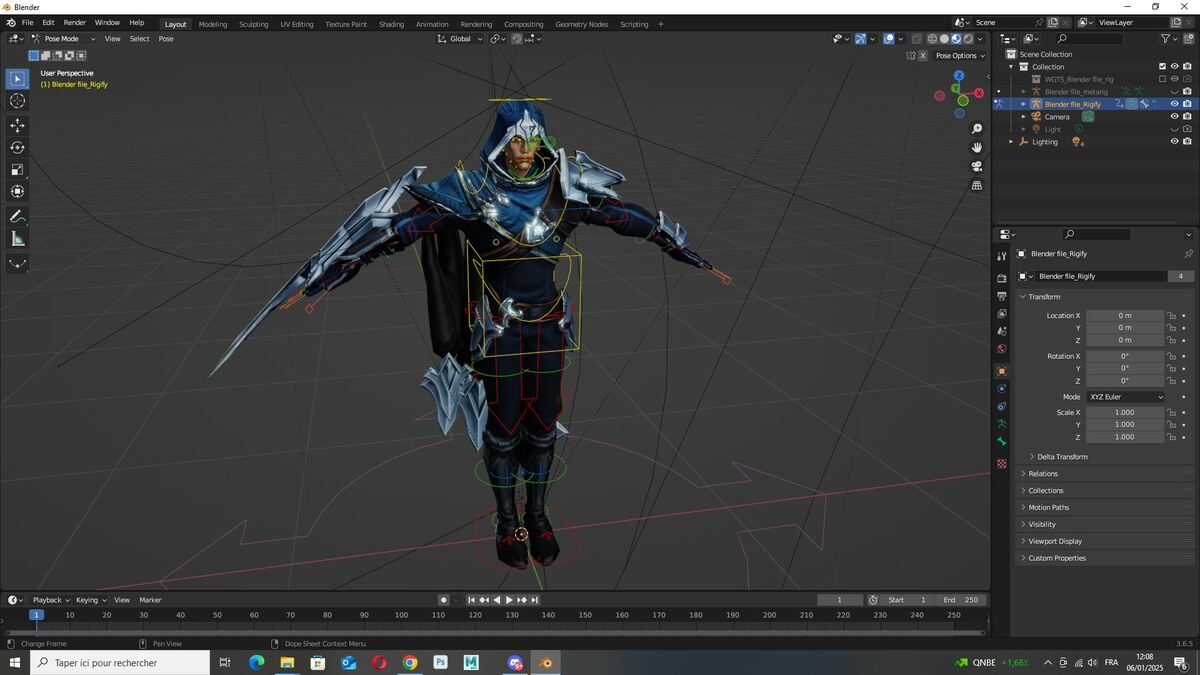Activate the Transform tool
The image size is (1200, 675).
click(17, 191)
